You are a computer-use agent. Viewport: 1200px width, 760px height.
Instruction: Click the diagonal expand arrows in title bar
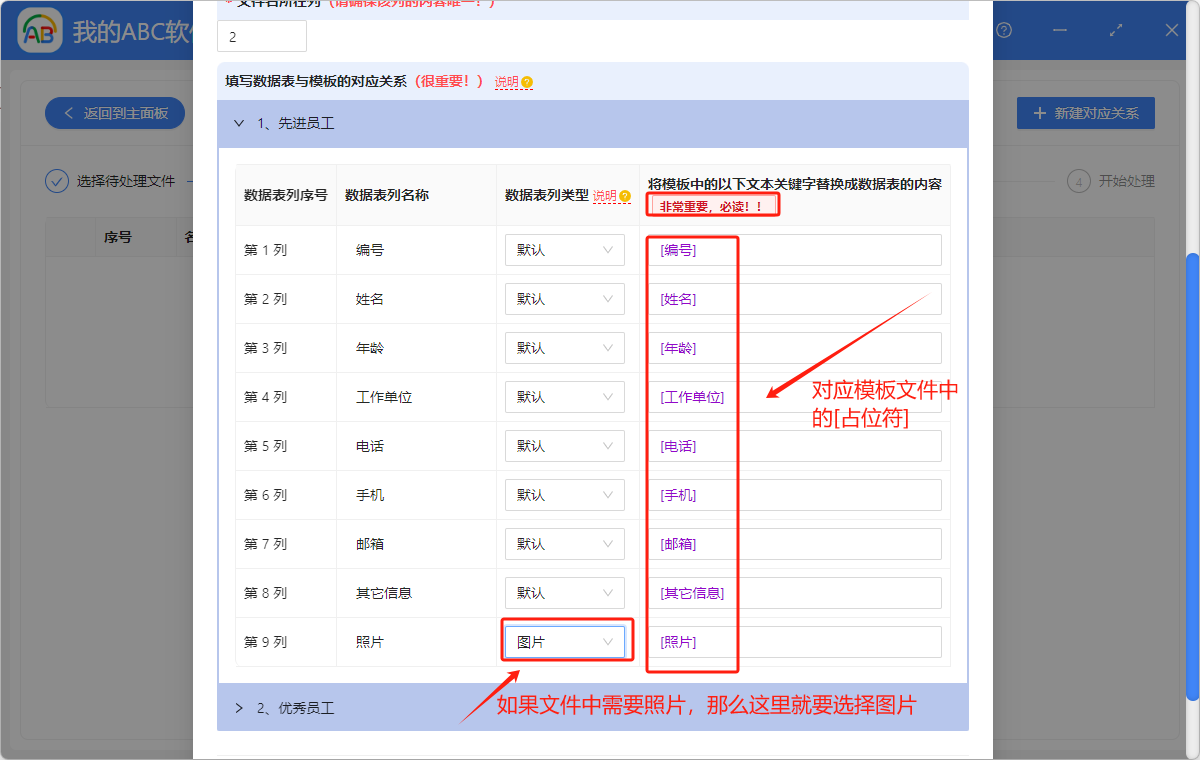click(1117, 31)
